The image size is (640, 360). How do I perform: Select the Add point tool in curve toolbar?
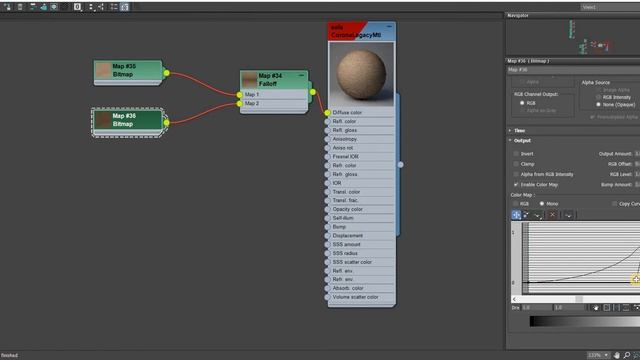(x=538, y=215)
